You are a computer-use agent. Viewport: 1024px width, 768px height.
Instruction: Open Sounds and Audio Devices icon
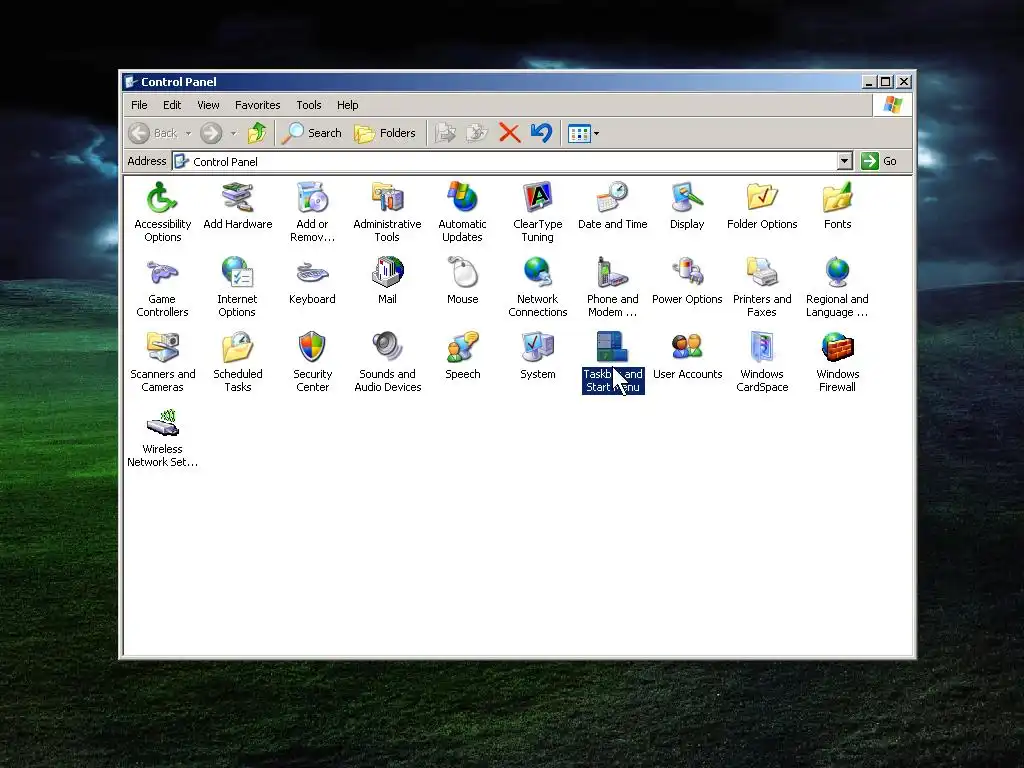tap(387, 347)
